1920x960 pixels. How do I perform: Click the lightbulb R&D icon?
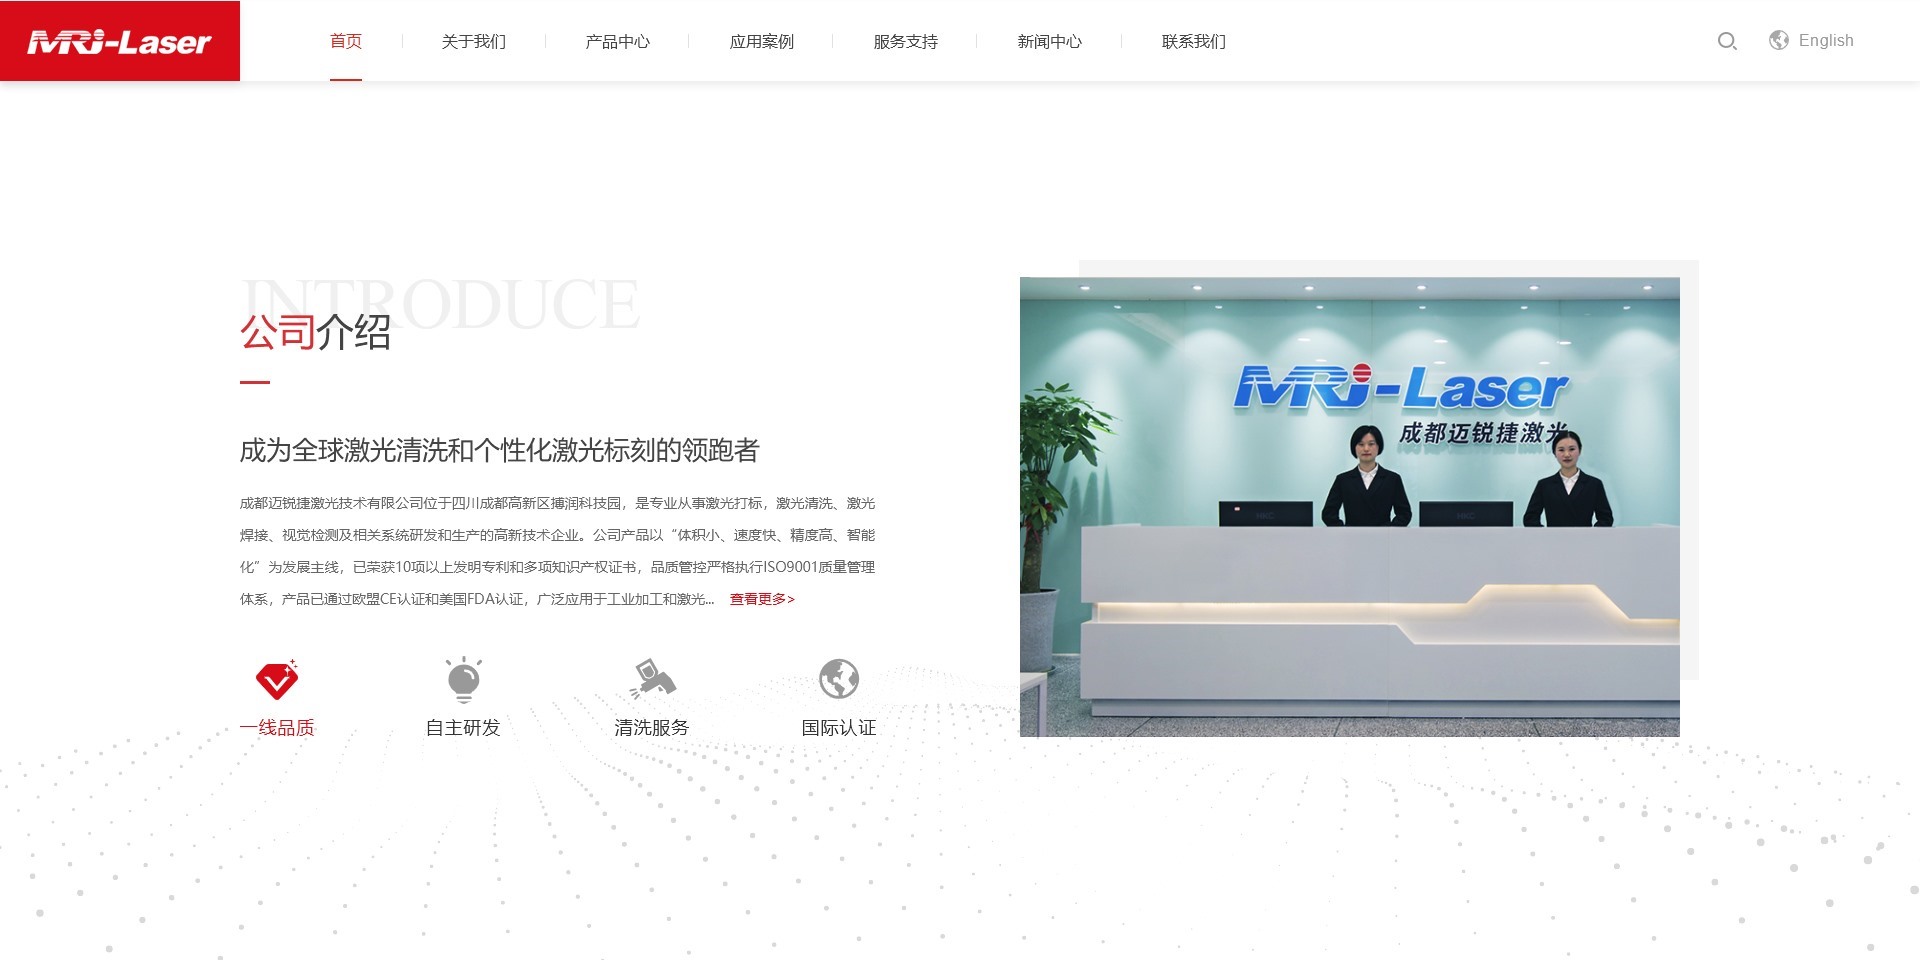(x=463, y=680)
